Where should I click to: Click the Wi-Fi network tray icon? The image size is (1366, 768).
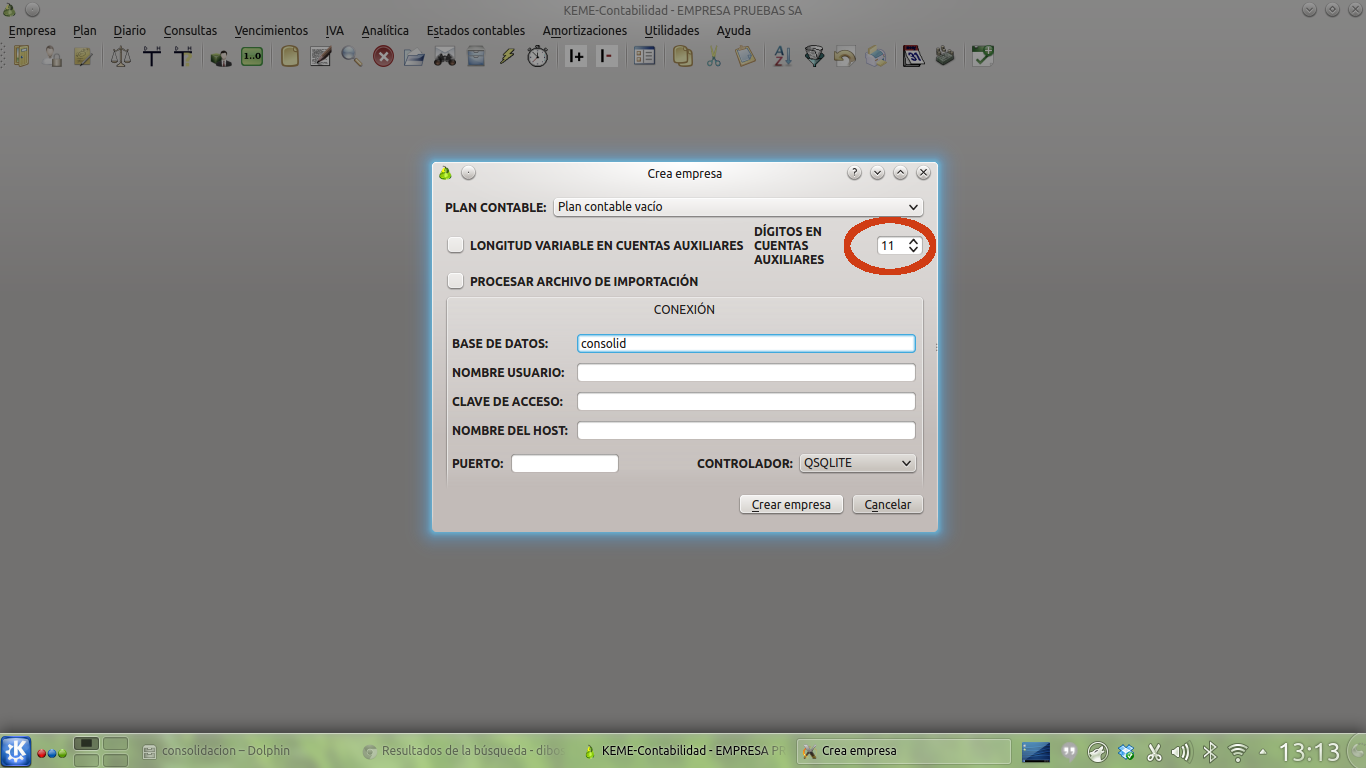point(1238,751)
